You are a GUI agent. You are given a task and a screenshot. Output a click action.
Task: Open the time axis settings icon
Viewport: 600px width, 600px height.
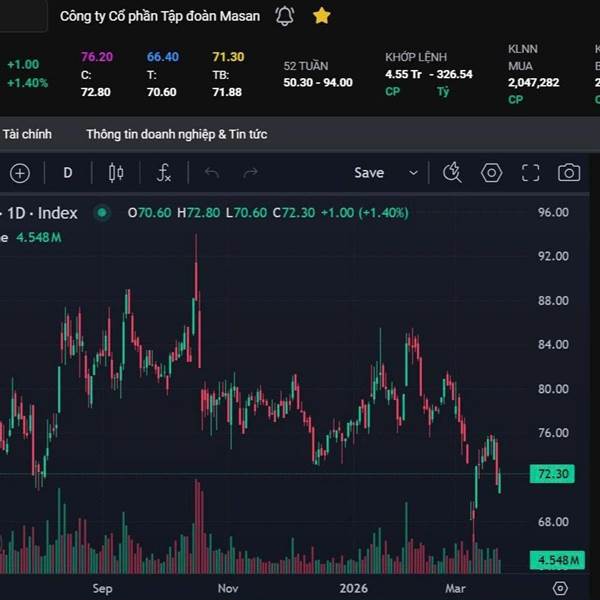560,588
